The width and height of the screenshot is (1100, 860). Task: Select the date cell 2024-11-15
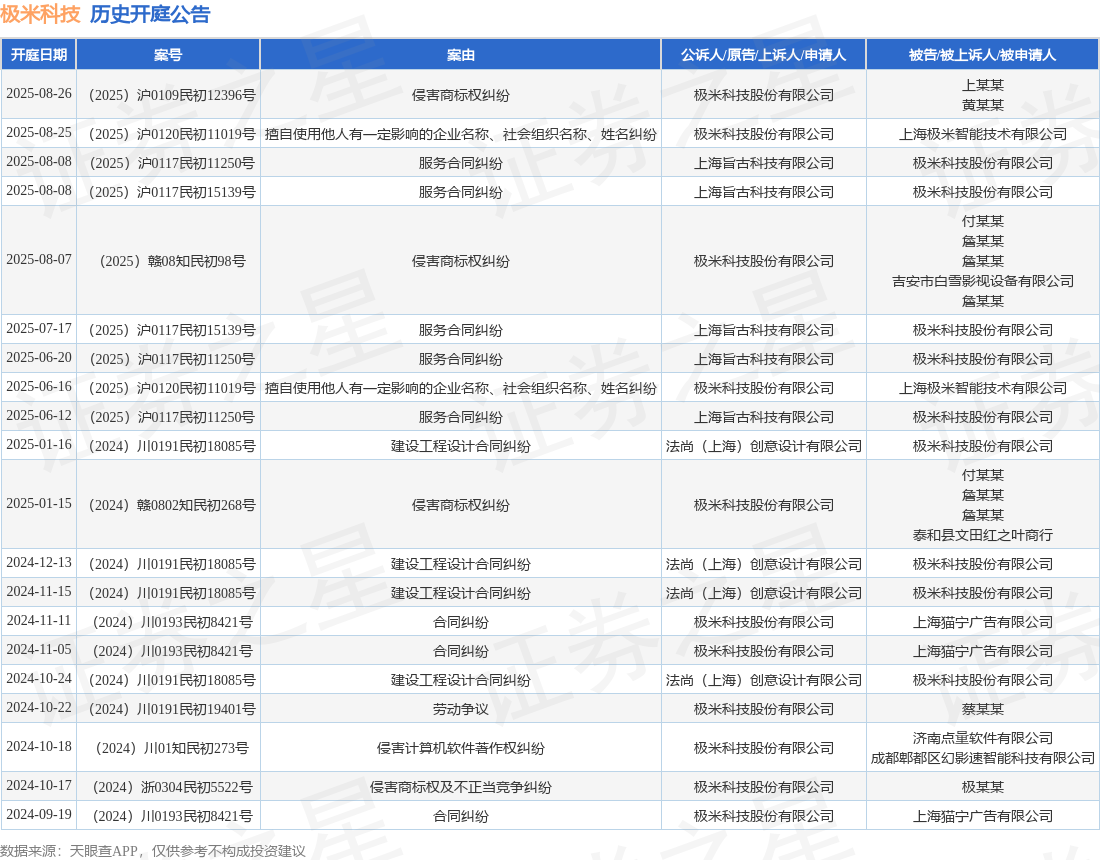(39, 591)
